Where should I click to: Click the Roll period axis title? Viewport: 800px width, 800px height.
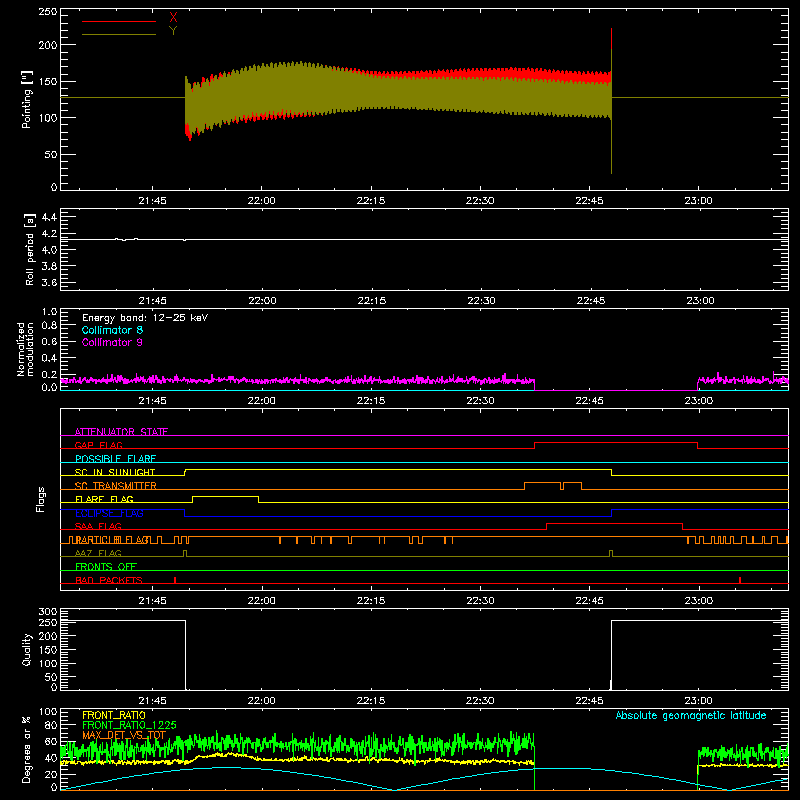click(30, 249)
